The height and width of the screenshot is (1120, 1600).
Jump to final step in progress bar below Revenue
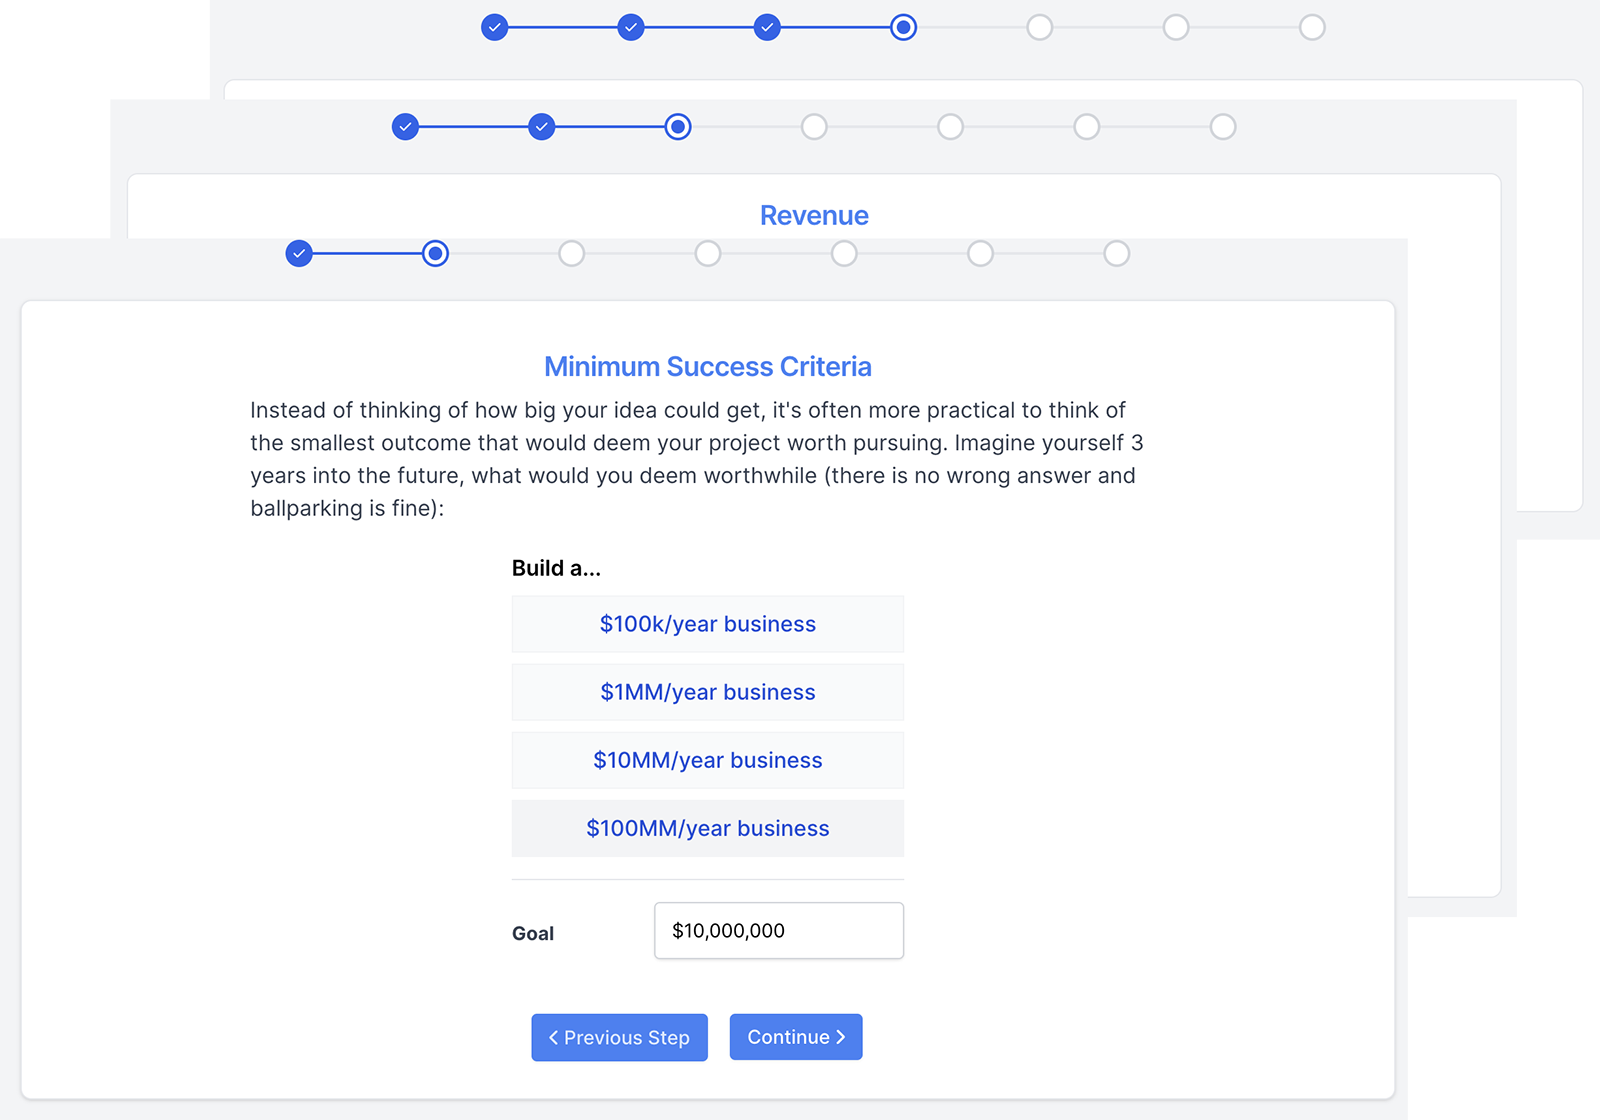coord(1116,254)
